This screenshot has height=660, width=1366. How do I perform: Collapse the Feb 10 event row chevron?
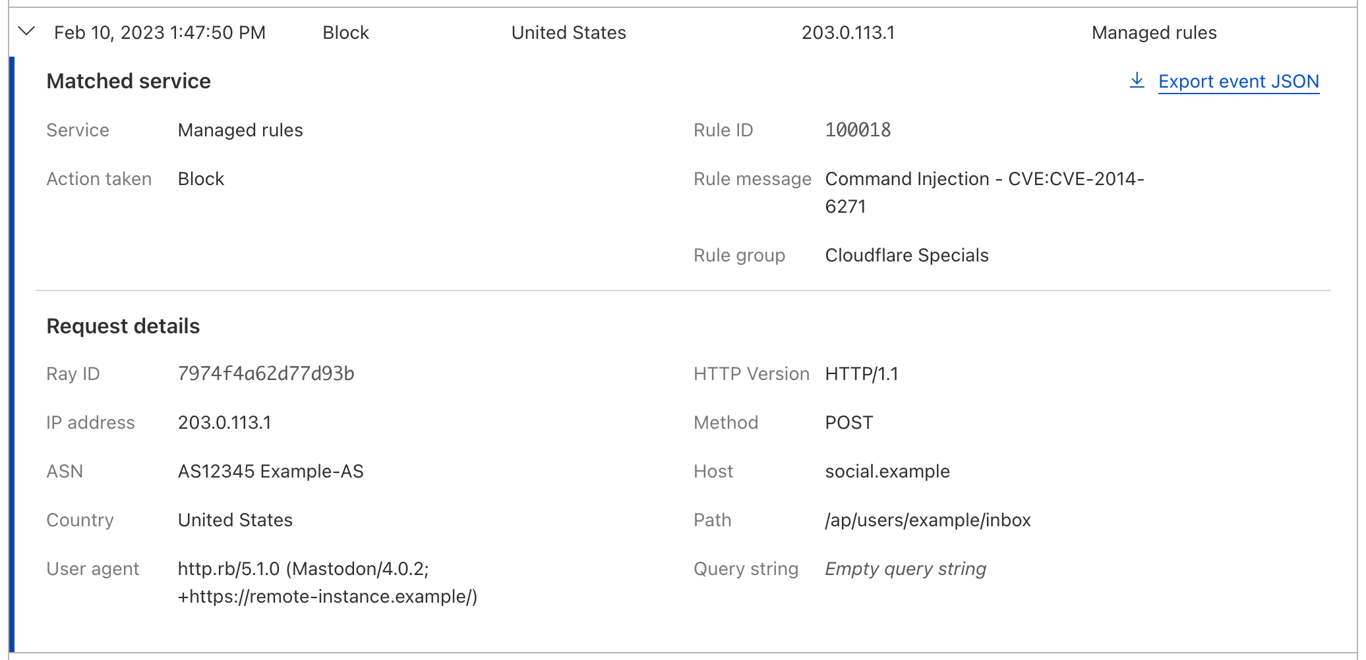point(27,32)
